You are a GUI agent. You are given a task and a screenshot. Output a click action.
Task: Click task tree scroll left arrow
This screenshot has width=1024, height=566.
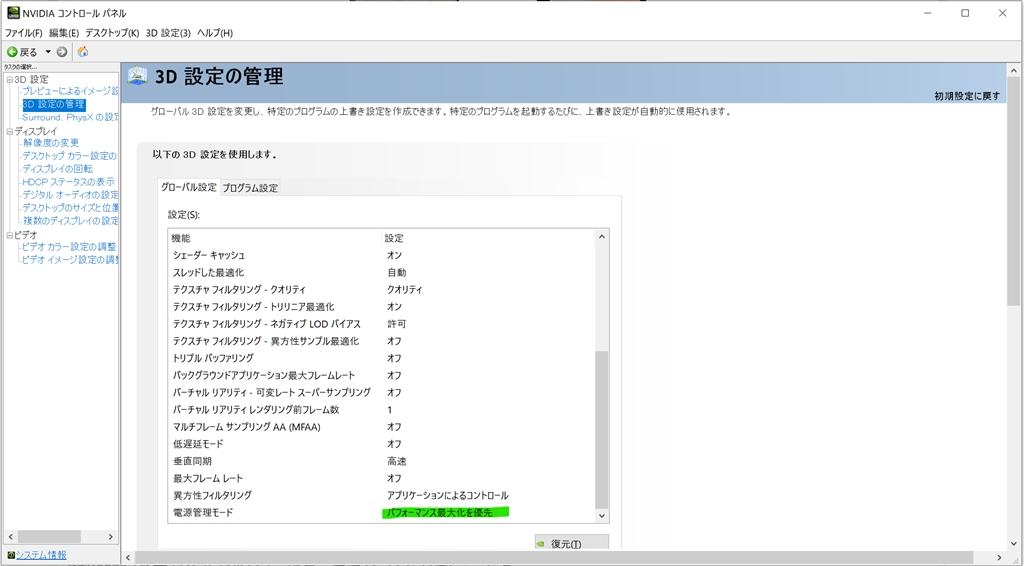click(10, 537)
